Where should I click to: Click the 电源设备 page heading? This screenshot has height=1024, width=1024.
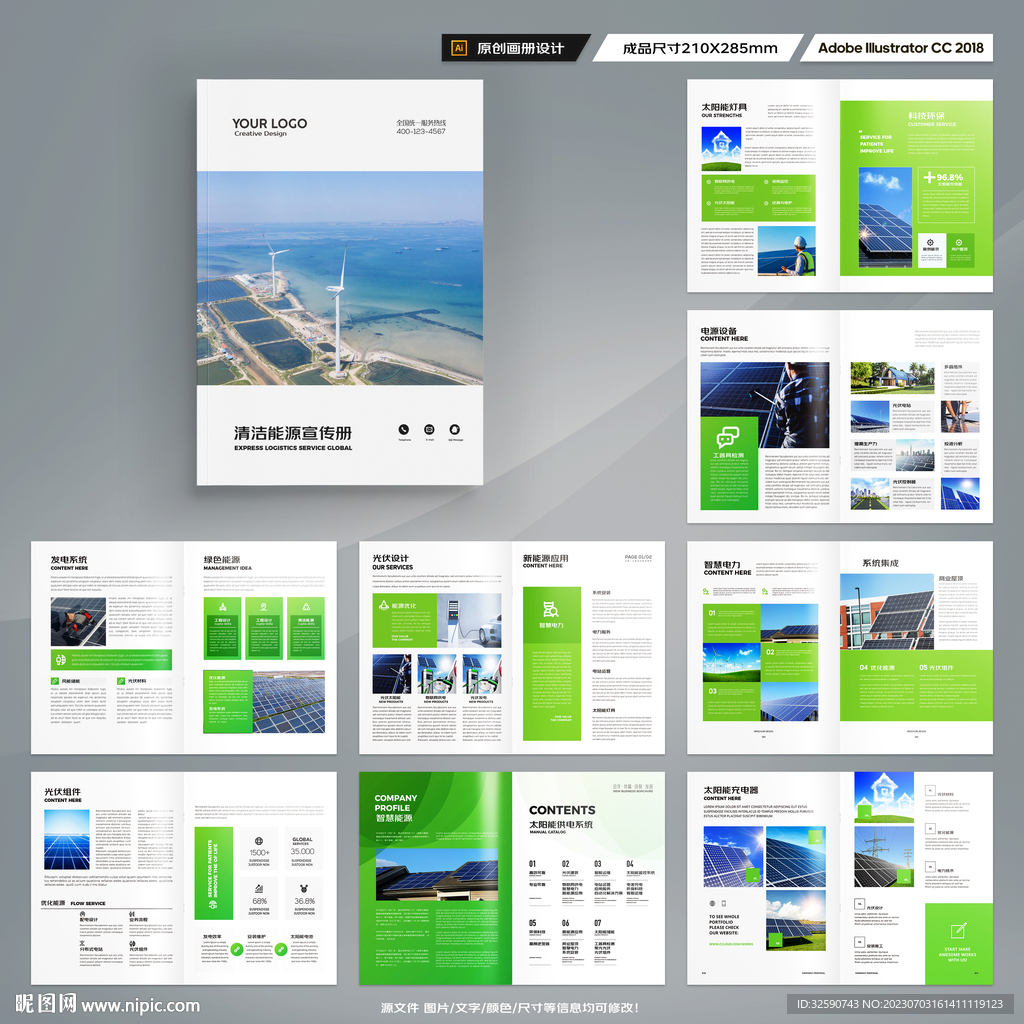click(718, 330)
